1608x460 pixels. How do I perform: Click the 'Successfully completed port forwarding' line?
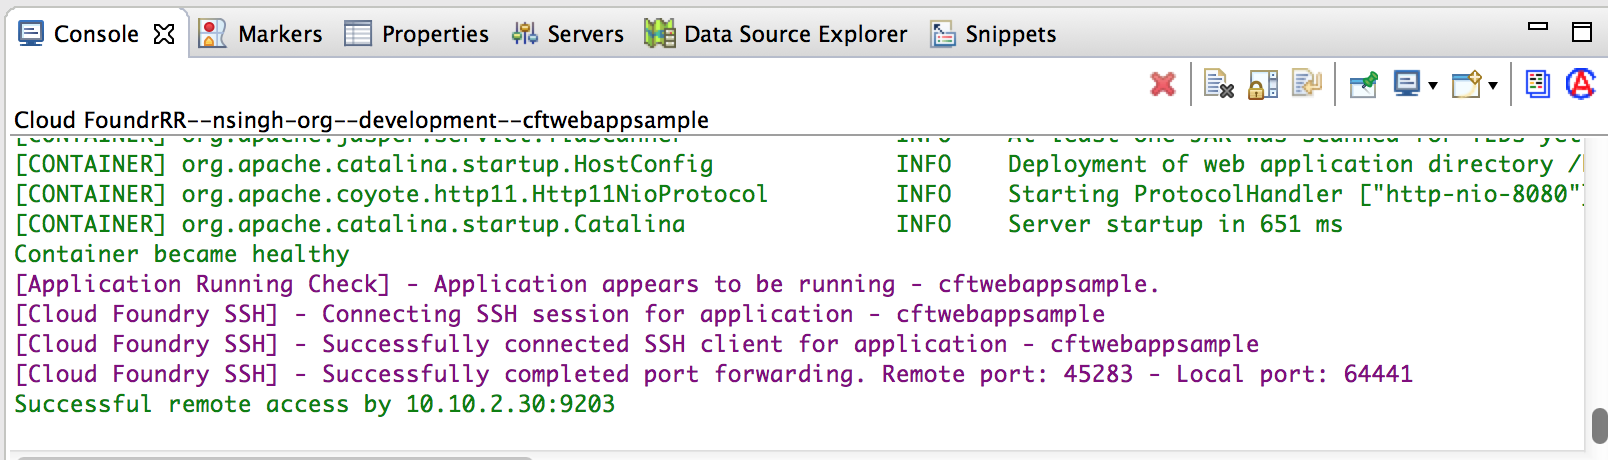[714, 374]
